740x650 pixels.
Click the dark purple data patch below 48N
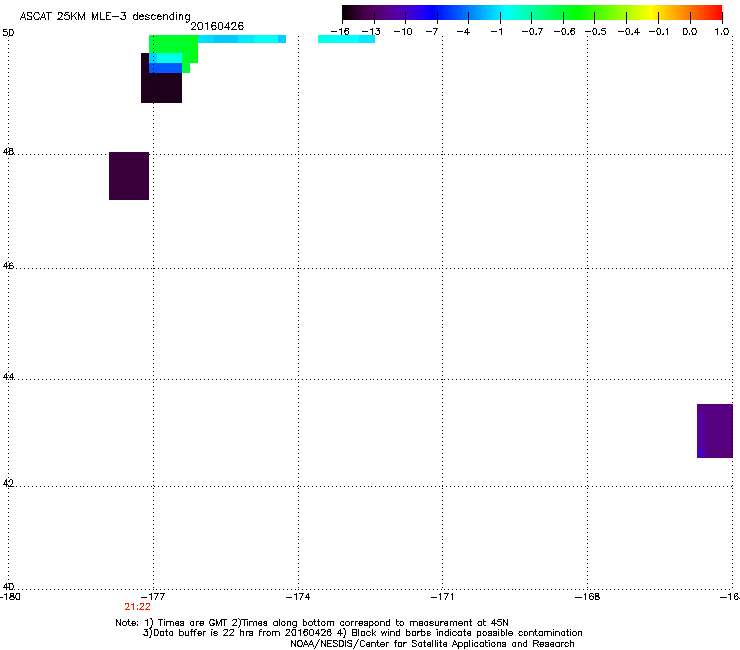[x=129, y=176]
